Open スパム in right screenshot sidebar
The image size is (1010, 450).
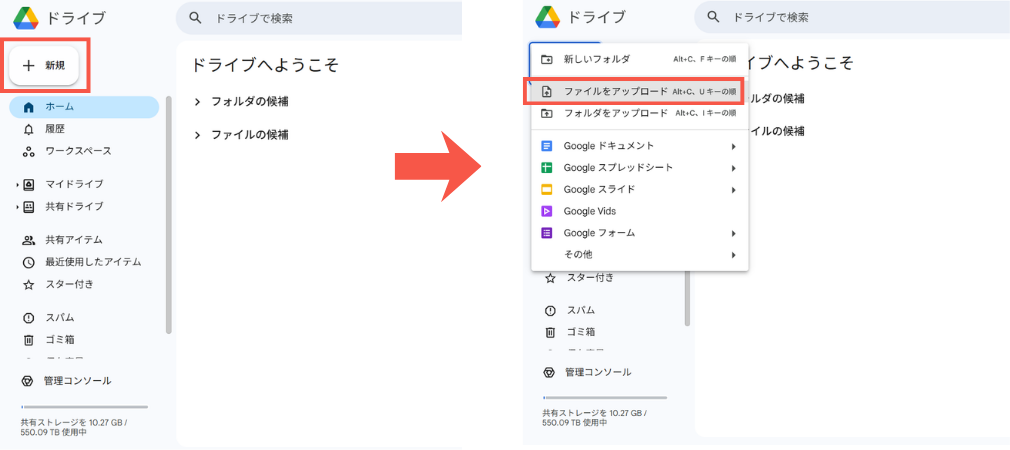pos(580,310)
